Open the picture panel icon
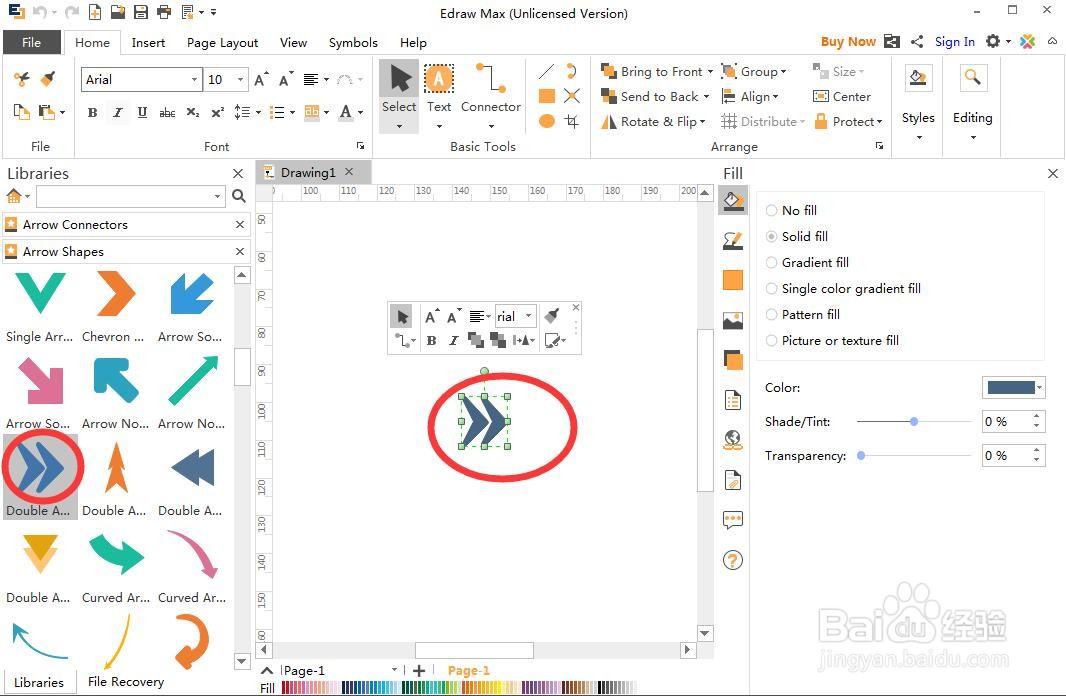This screenshot has width=1066, height=696. (733, 320)
